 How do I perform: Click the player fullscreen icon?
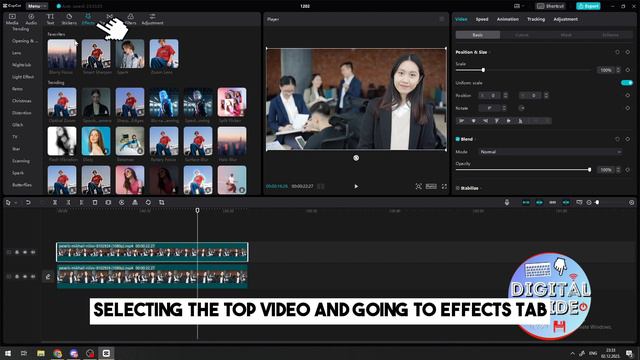pos(444,187)
